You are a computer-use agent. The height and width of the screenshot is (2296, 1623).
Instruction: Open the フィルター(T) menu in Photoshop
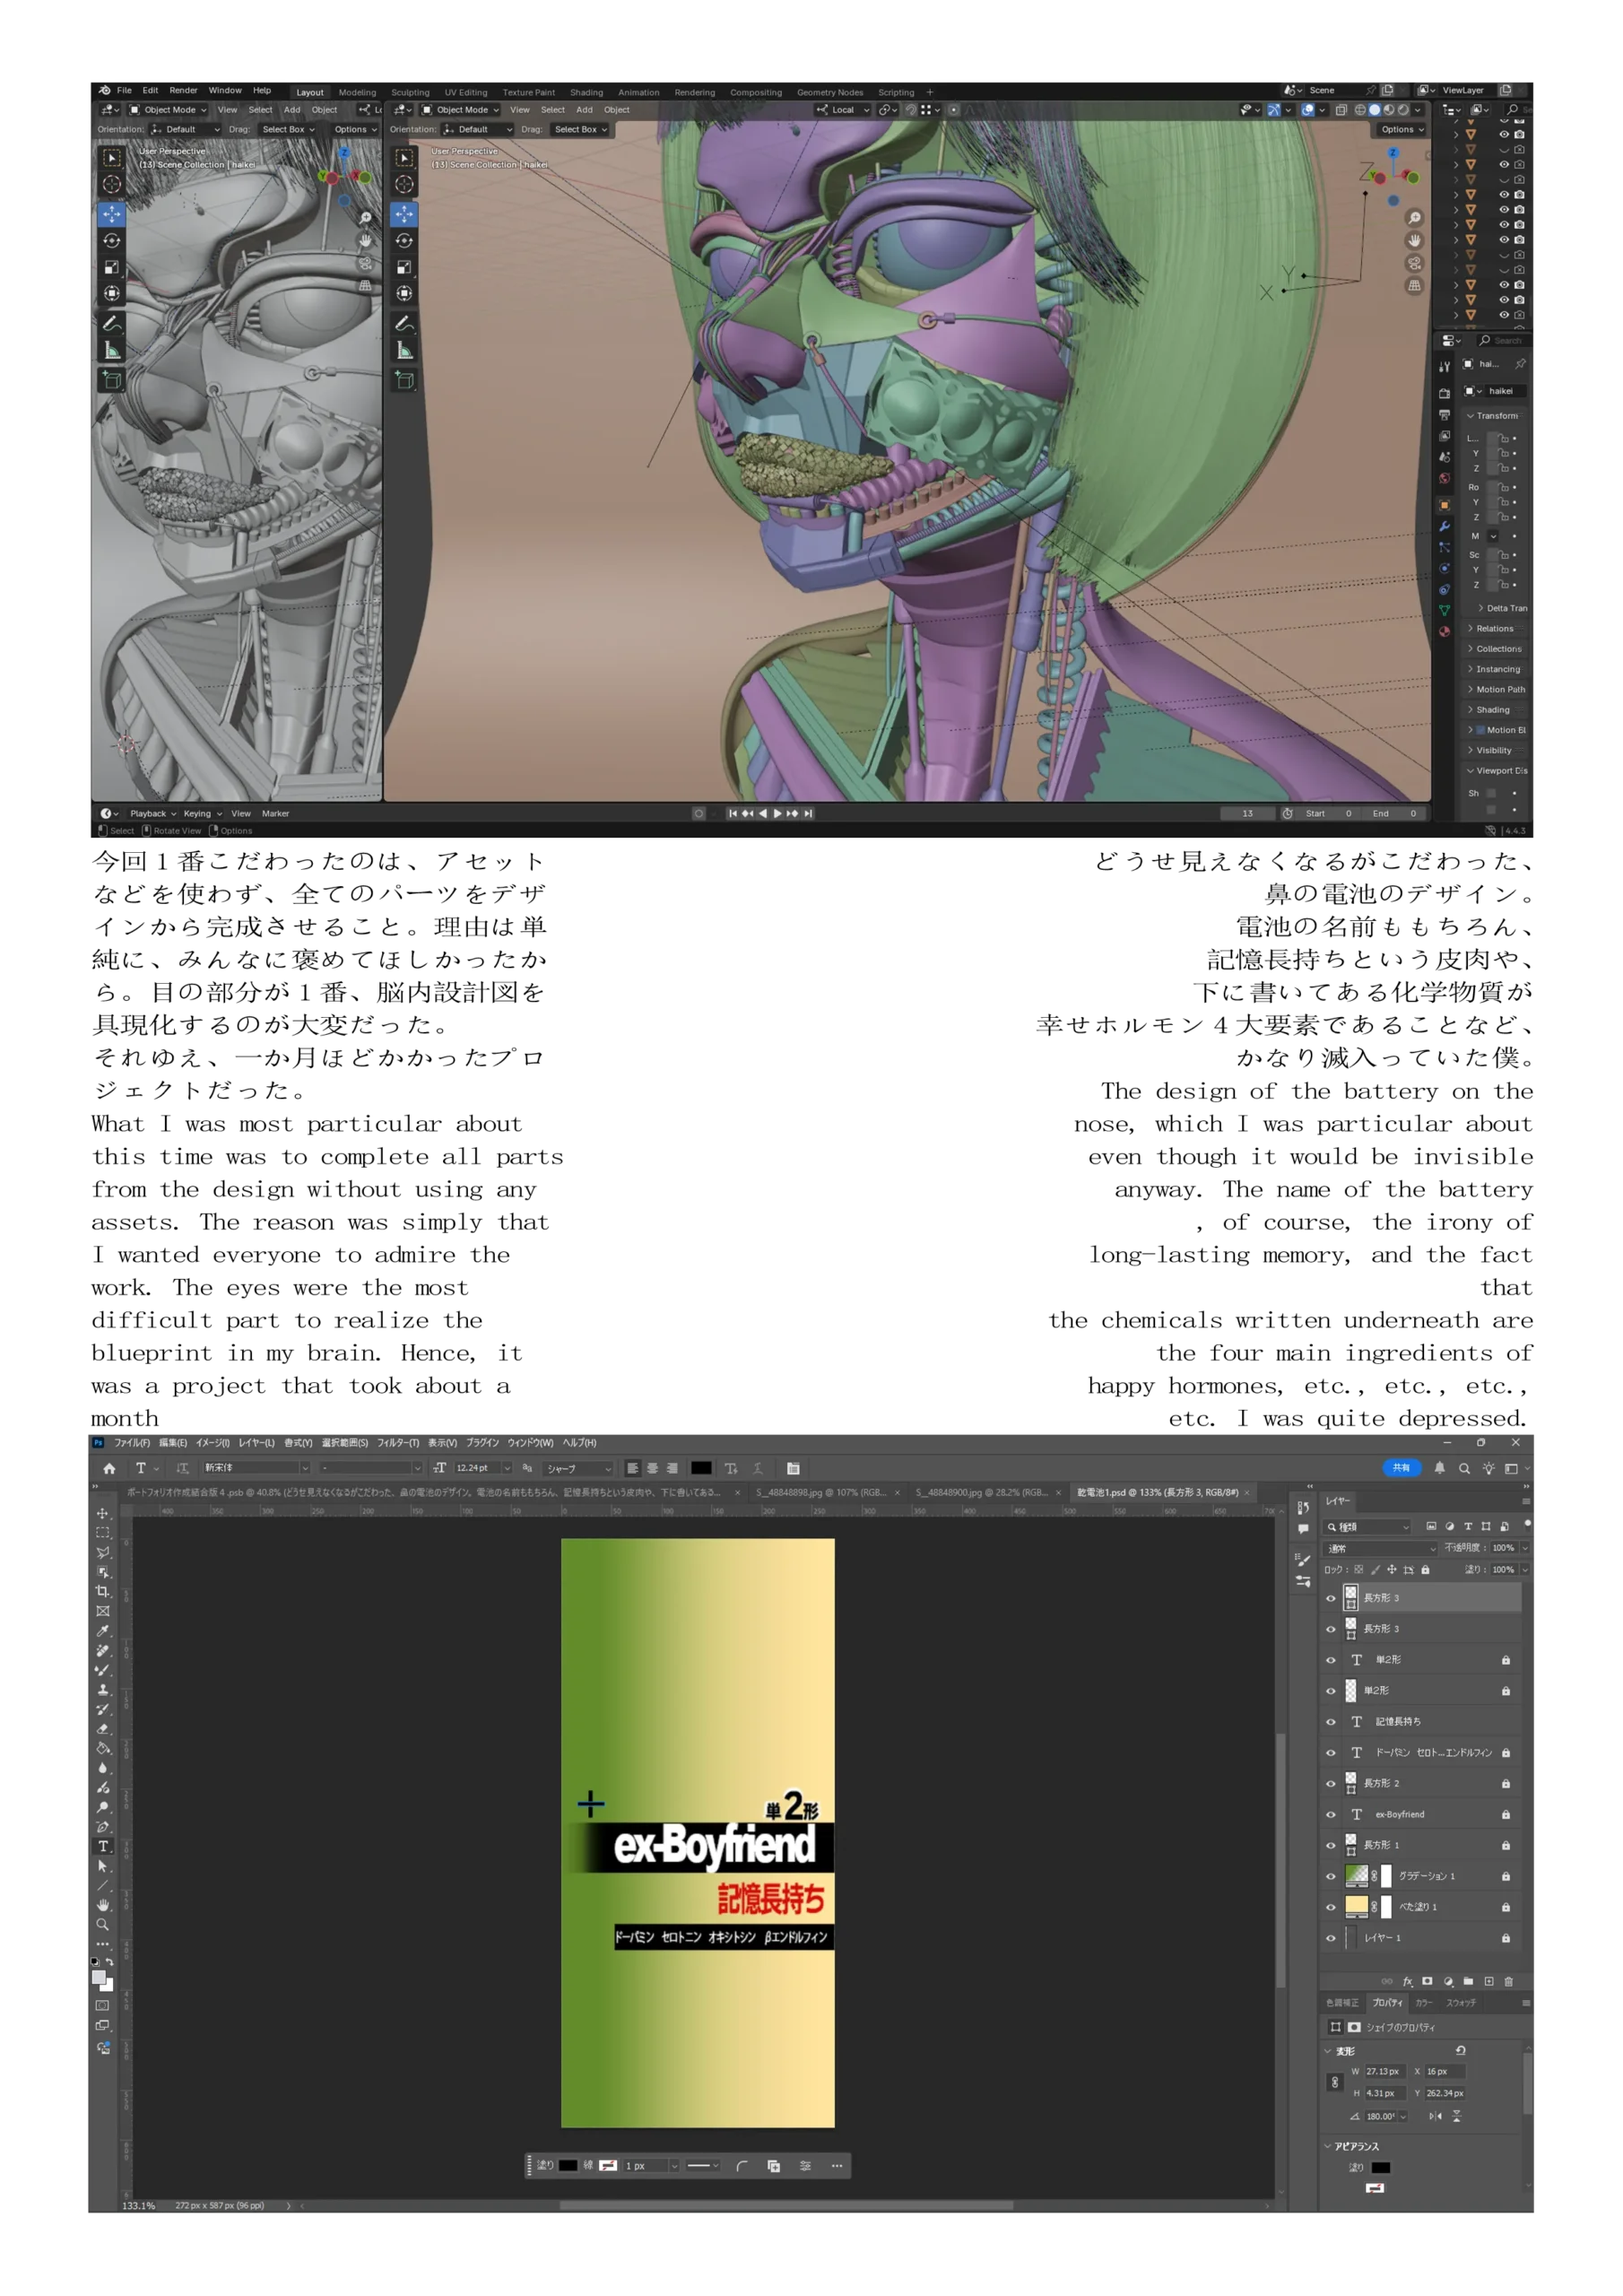[x=397, y=1442]
